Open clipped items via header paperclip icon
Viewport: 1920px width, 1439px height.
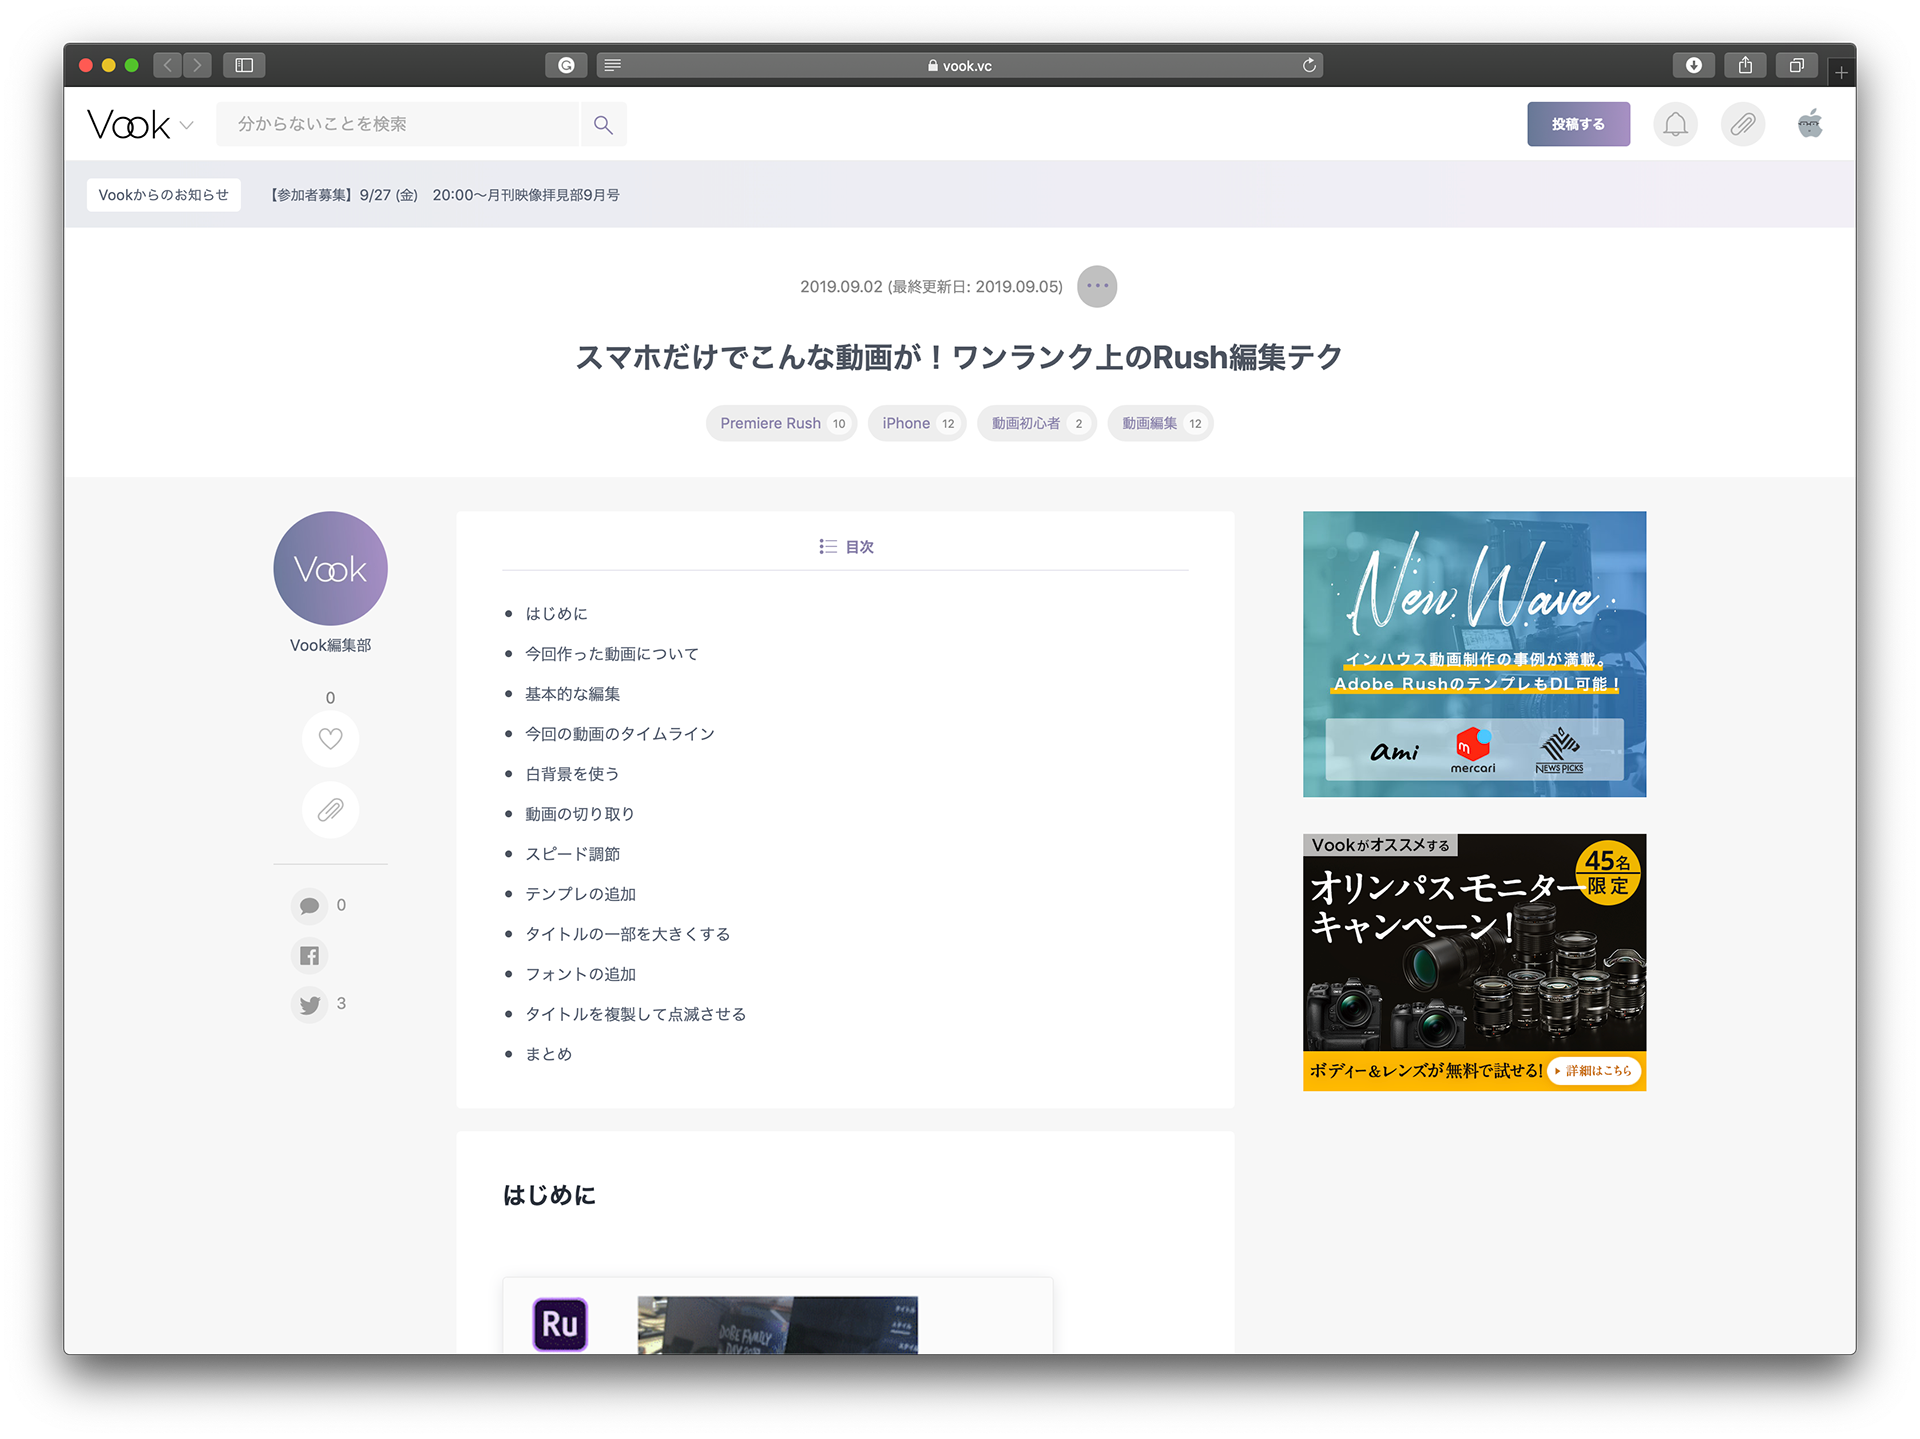(1742, 125)
